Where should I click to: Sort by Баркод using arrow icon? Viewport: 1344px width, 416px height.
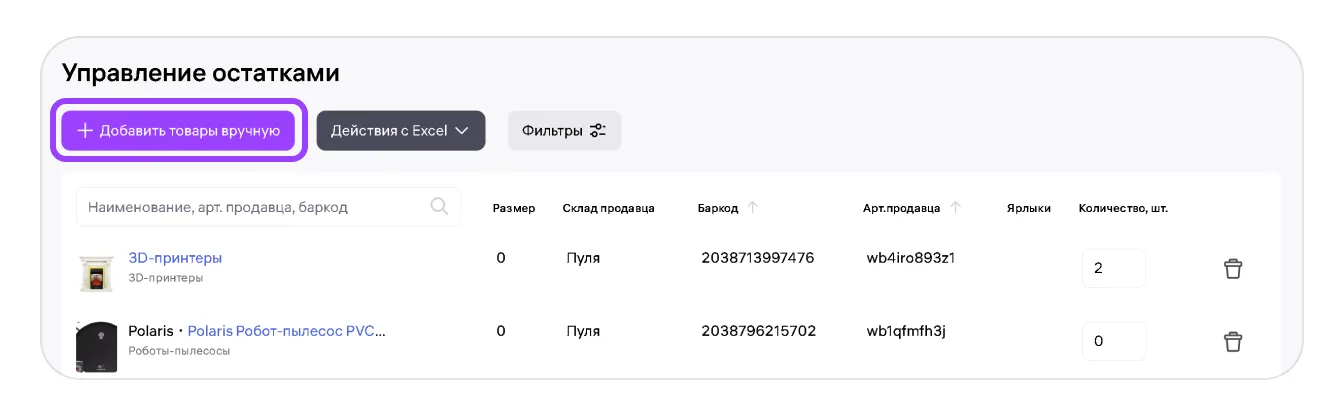tap(753, 208)
